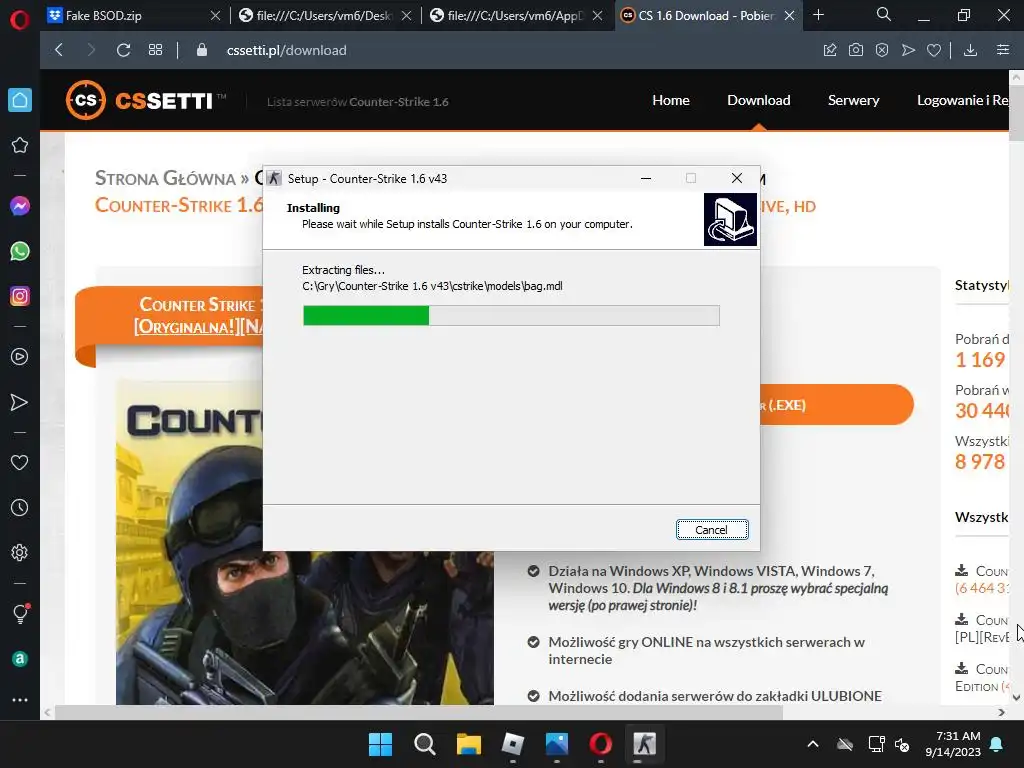Click the Strona Główna breadcrumb link
Viewport: 1024px width, 768px height.
165,178
